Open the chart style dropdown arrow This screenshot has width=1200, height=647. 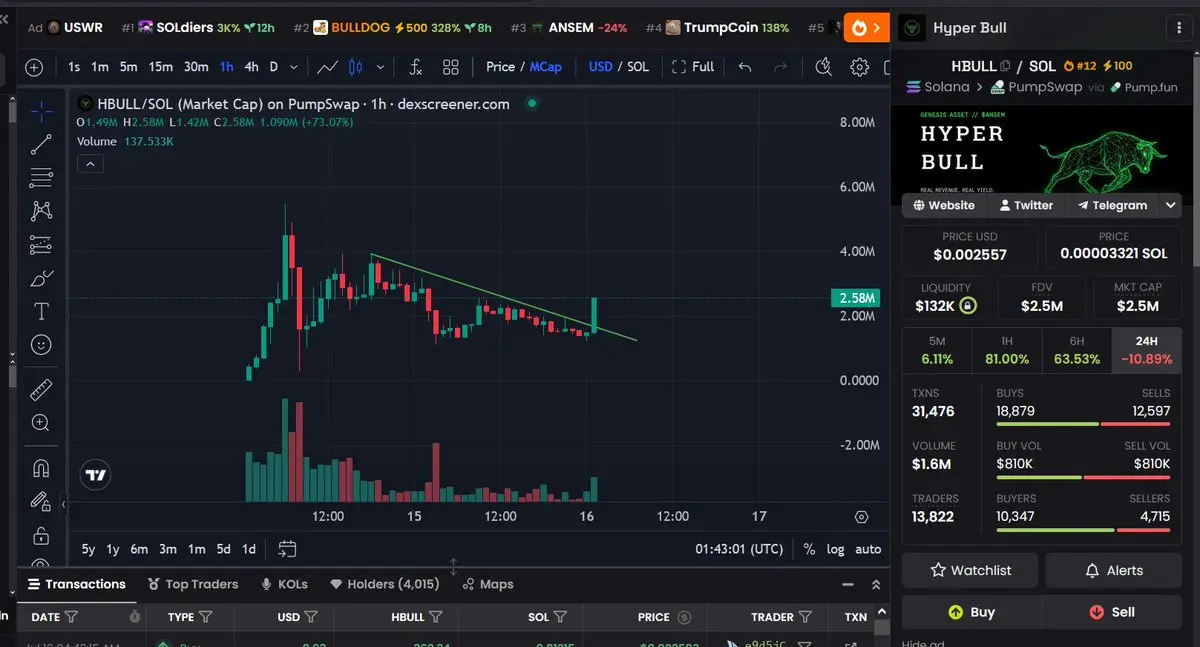tap(381, 67)
